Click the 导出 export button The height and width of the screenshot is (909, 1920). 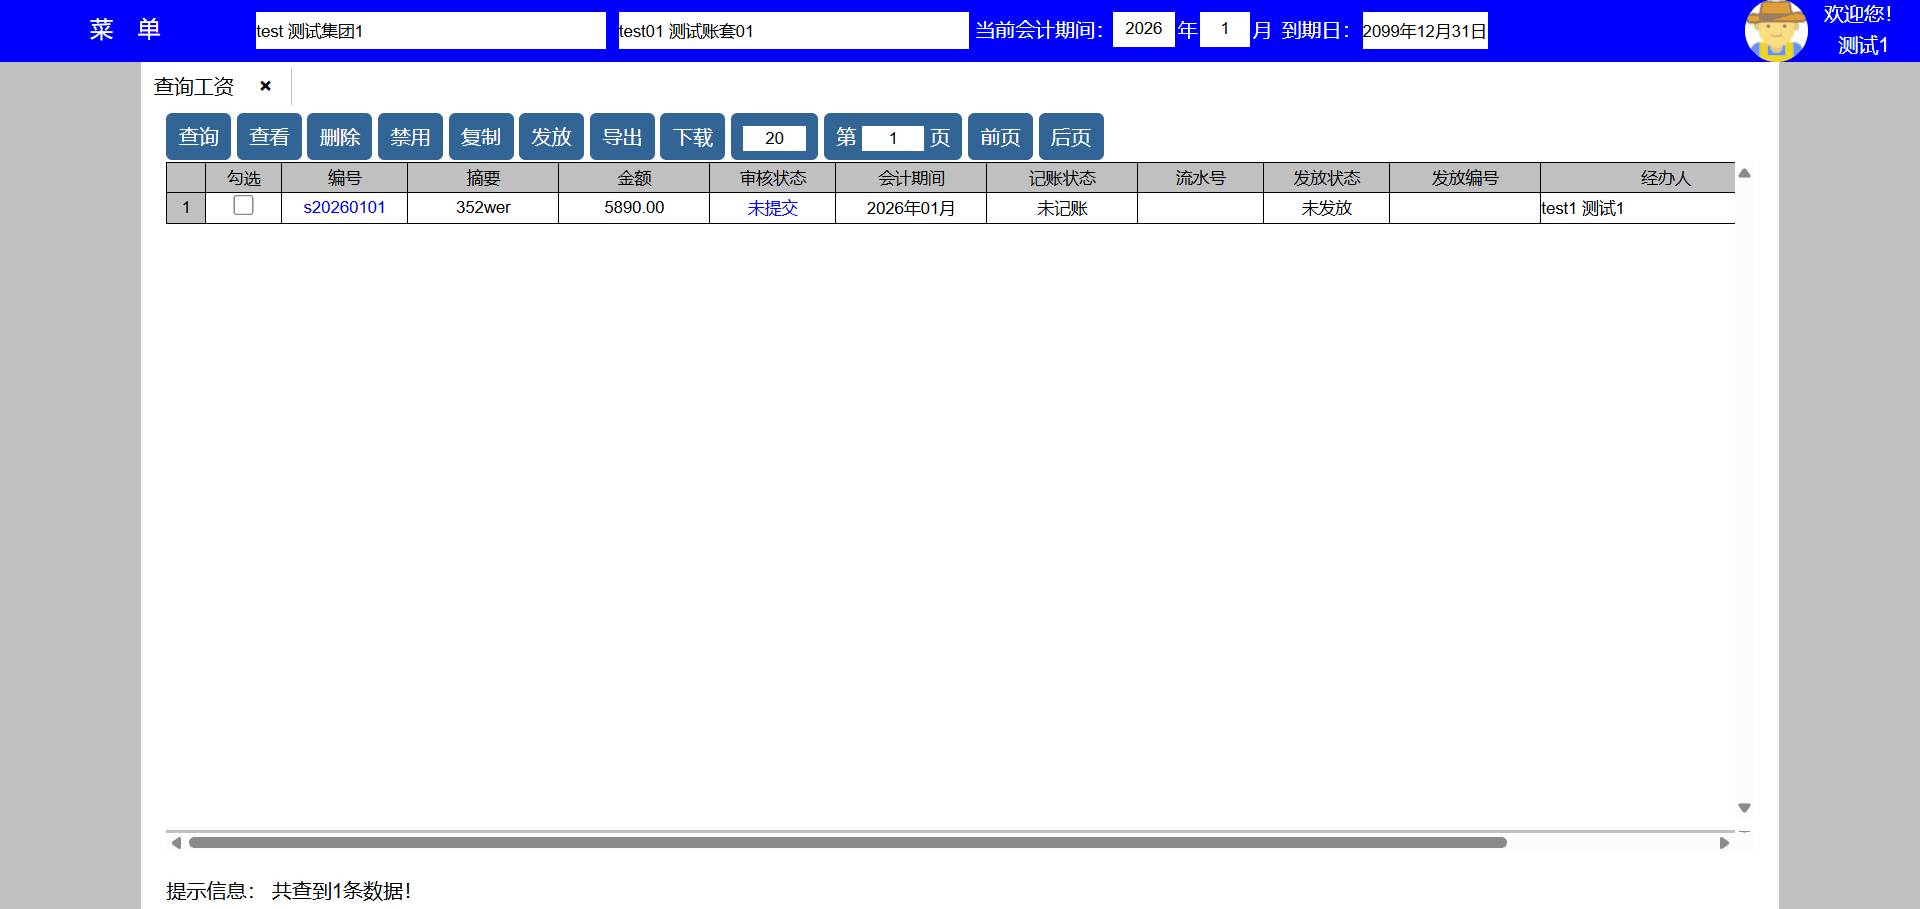622,137
